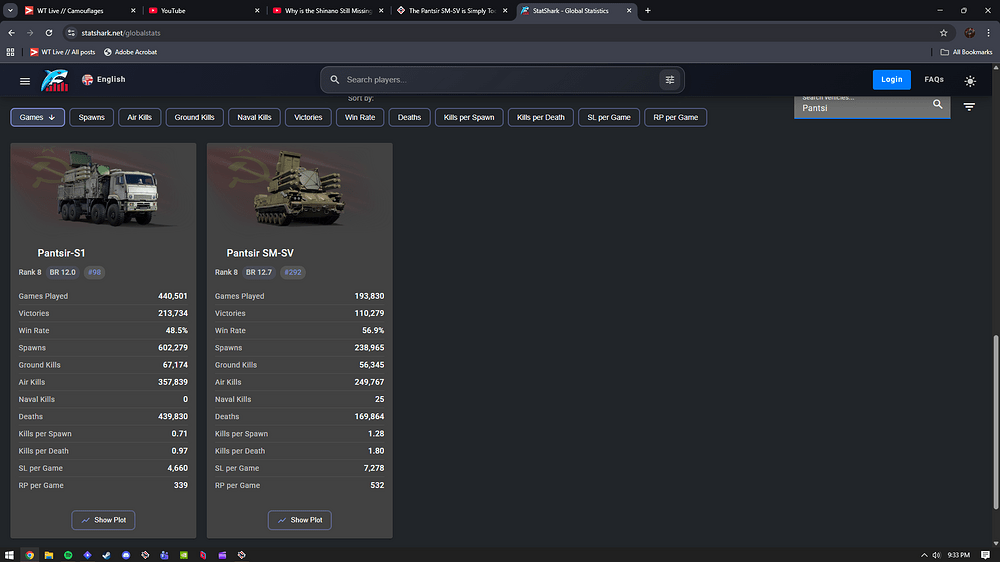Screen dimensions: 1000x562
Task: Sort vehicles by SL per Game
Action: pyautogui.click(x=609, y=117)
